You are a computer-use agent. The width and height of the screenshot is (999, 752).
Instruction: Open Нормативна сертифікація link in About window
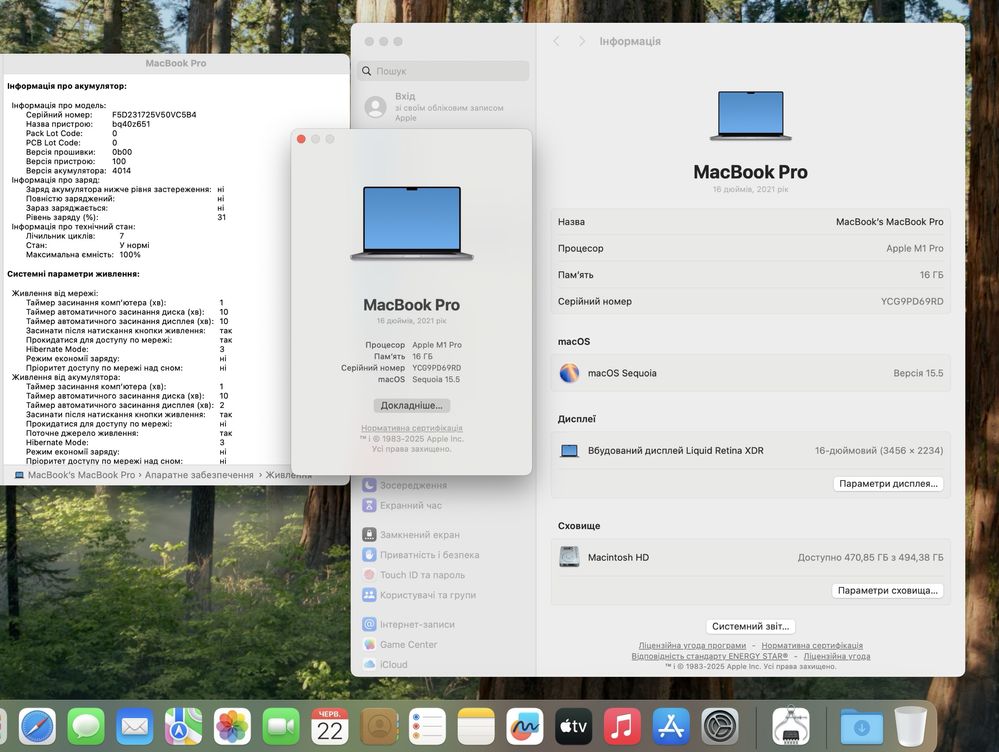coord(412,428)
